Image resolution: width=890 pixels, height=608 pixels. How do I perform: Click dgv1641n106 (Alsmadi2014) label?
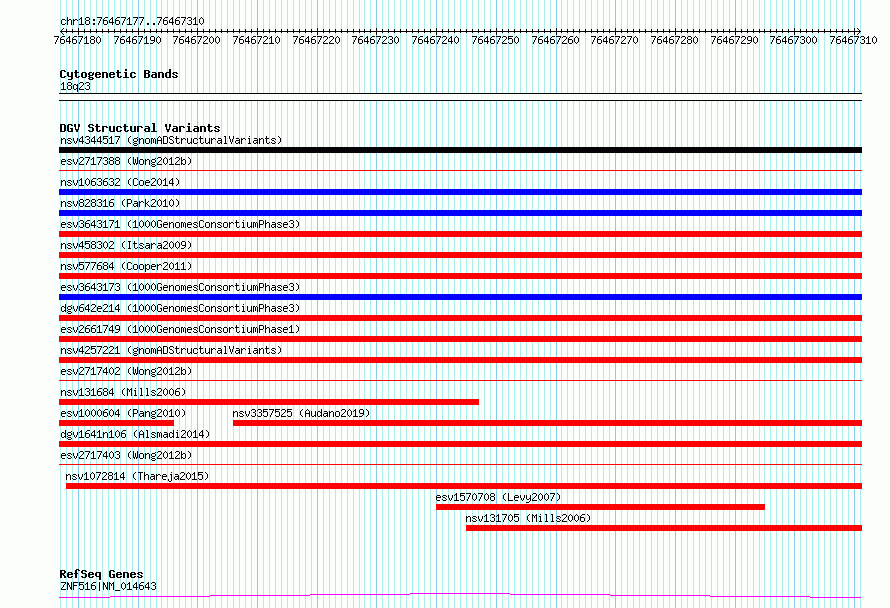point(135,434)
